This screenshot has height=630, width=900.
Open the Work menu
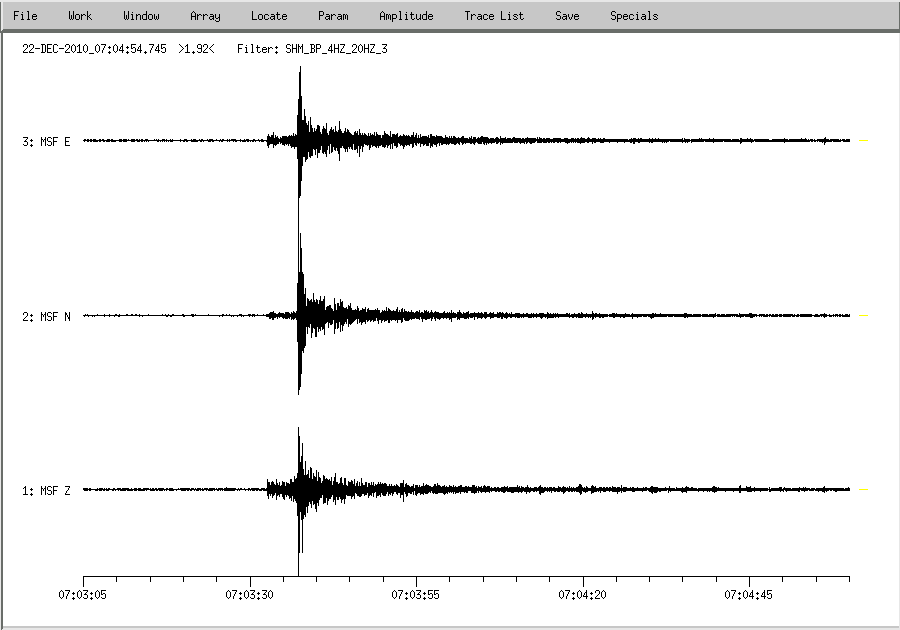pos(80,16)
